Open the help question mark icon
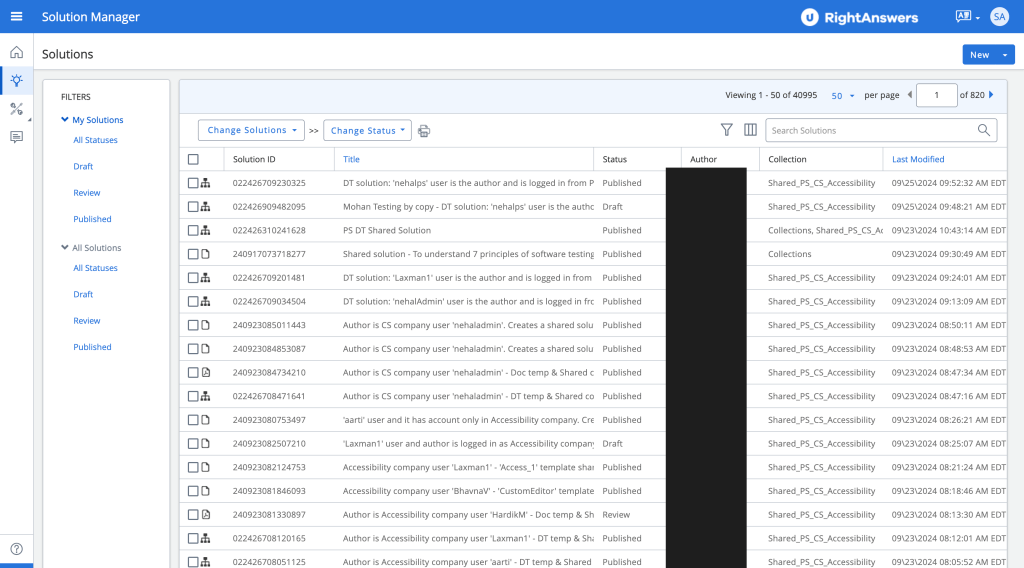1024x568 pixels. click(x=16, y=549)
